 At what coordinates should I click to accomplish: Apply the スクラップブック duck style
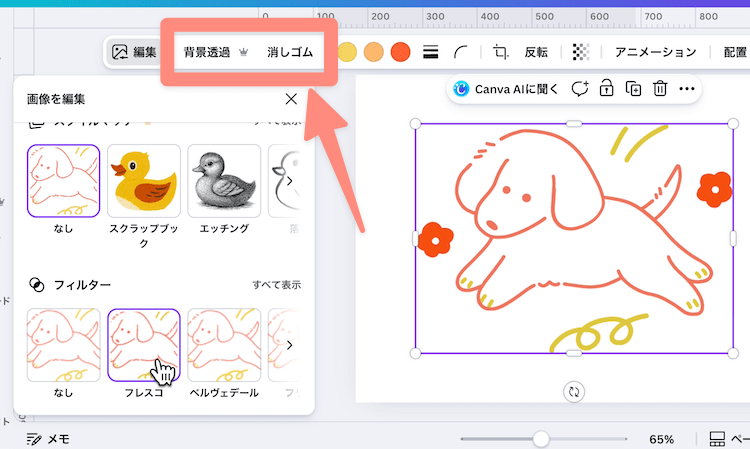coord(143,181)
